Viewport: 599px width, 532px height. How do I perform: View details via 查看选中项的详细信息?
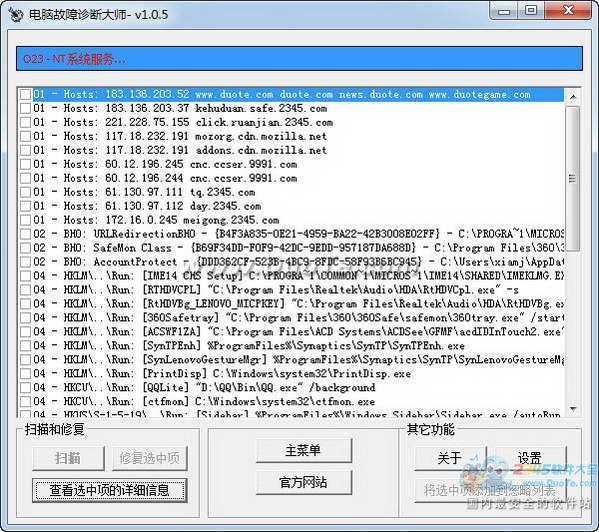click(110, 490)
